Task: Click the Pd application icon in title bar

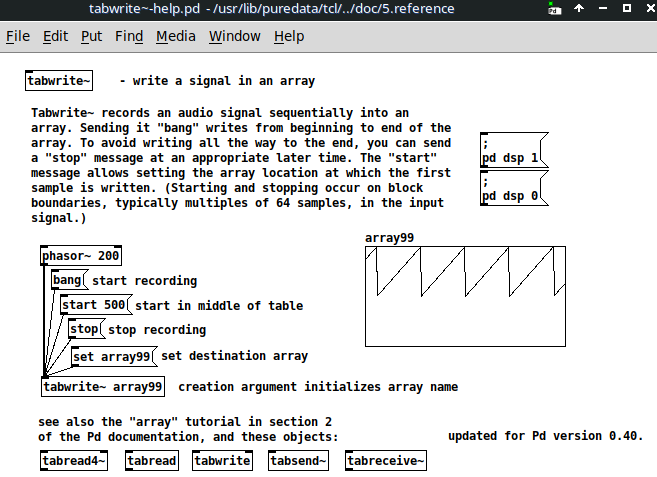Action: pos(555,9)
